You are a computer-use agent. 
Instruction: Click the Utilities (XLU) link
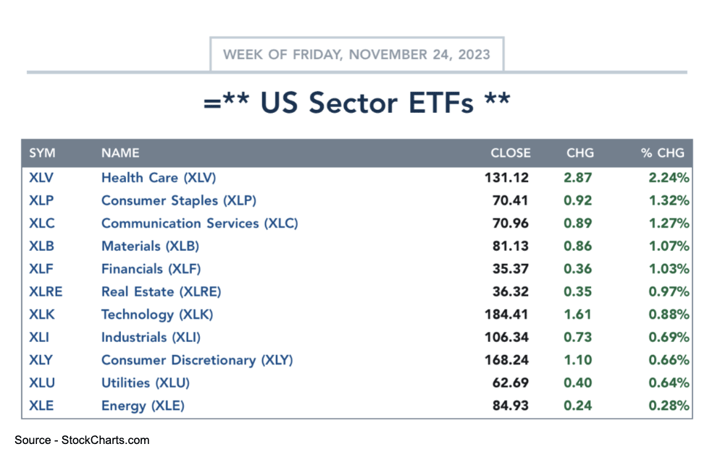(x=145, y=383)
